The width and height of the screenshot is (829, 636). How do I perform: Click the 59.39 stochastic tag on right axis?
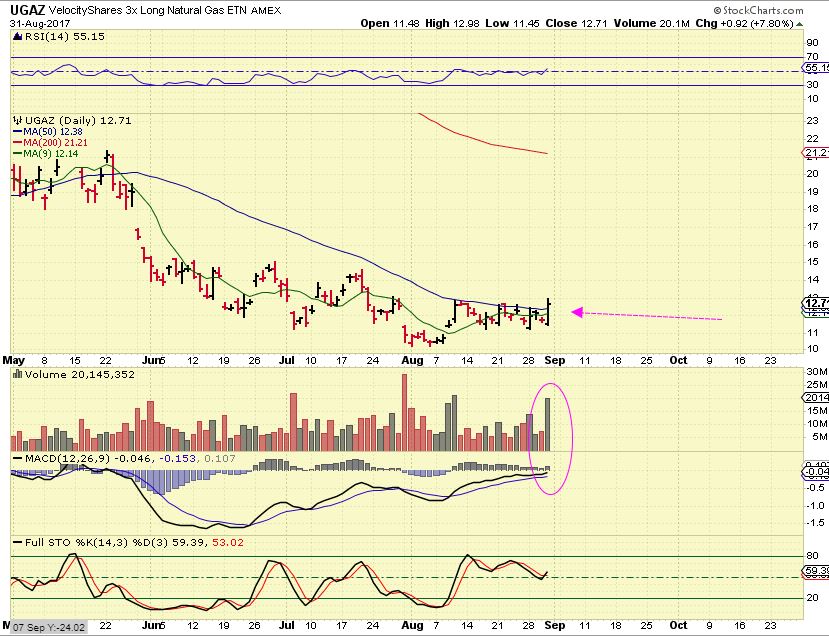point(816,571)
